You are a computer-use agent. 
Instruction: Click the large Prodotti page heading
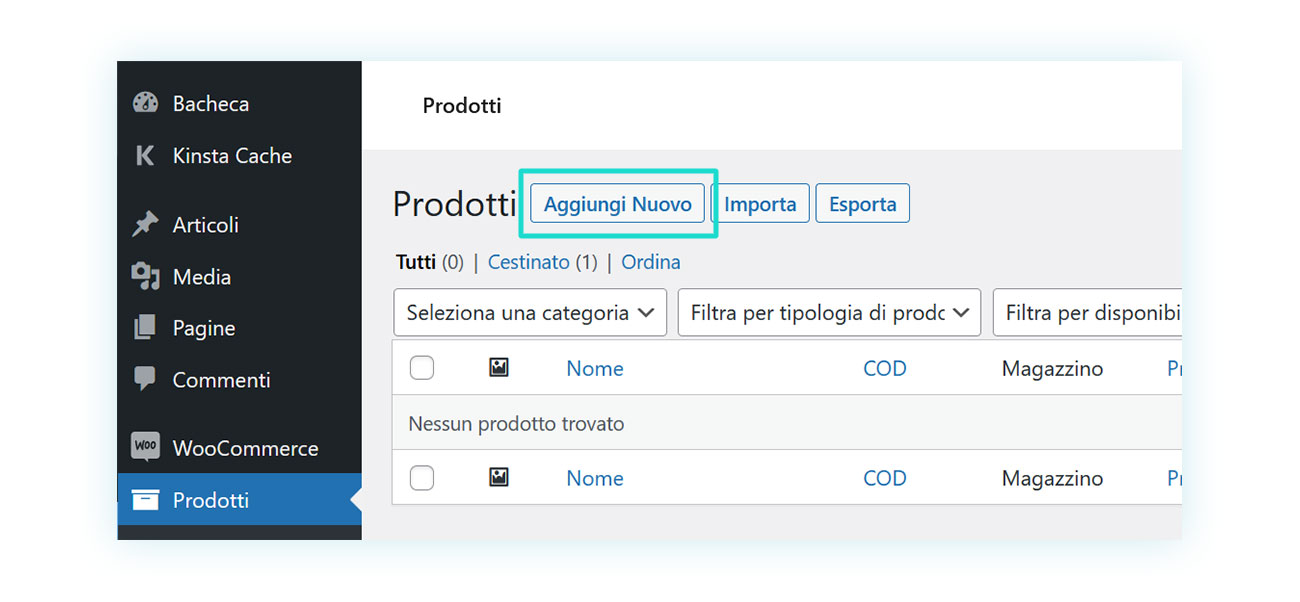click(x=454, y=204)
